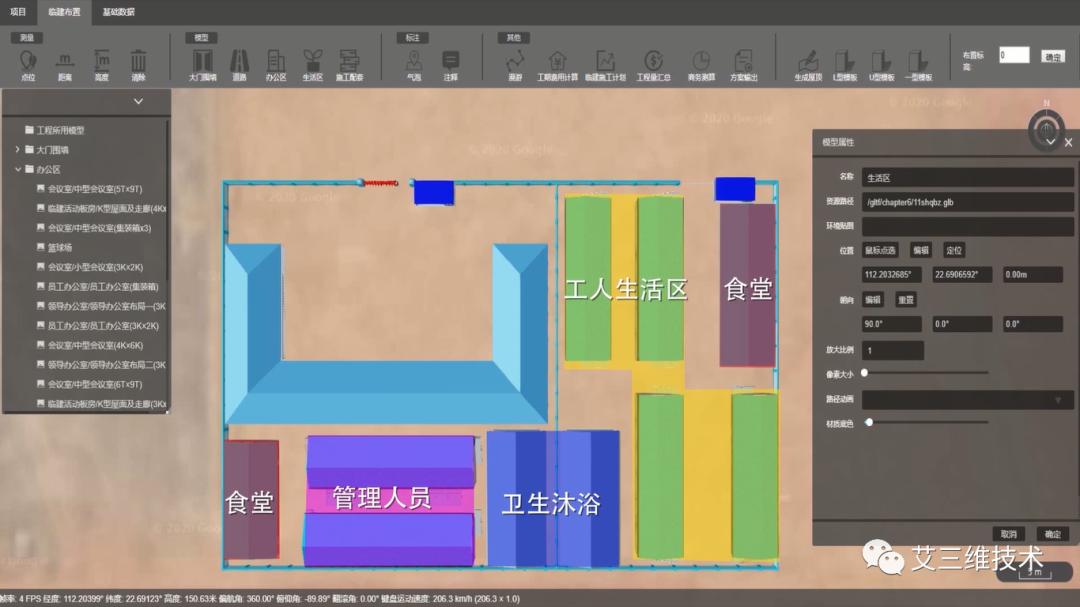Click the 生成屋顶 roof generation icon
Screen dimensions: 1080x607
[x=808, y=60]
